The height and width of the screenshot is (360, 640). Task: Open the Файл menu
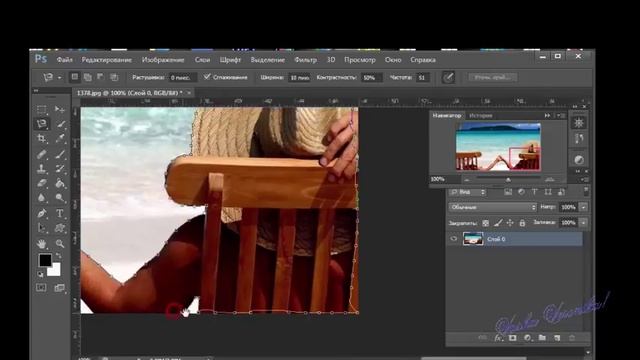click(64, 60)
